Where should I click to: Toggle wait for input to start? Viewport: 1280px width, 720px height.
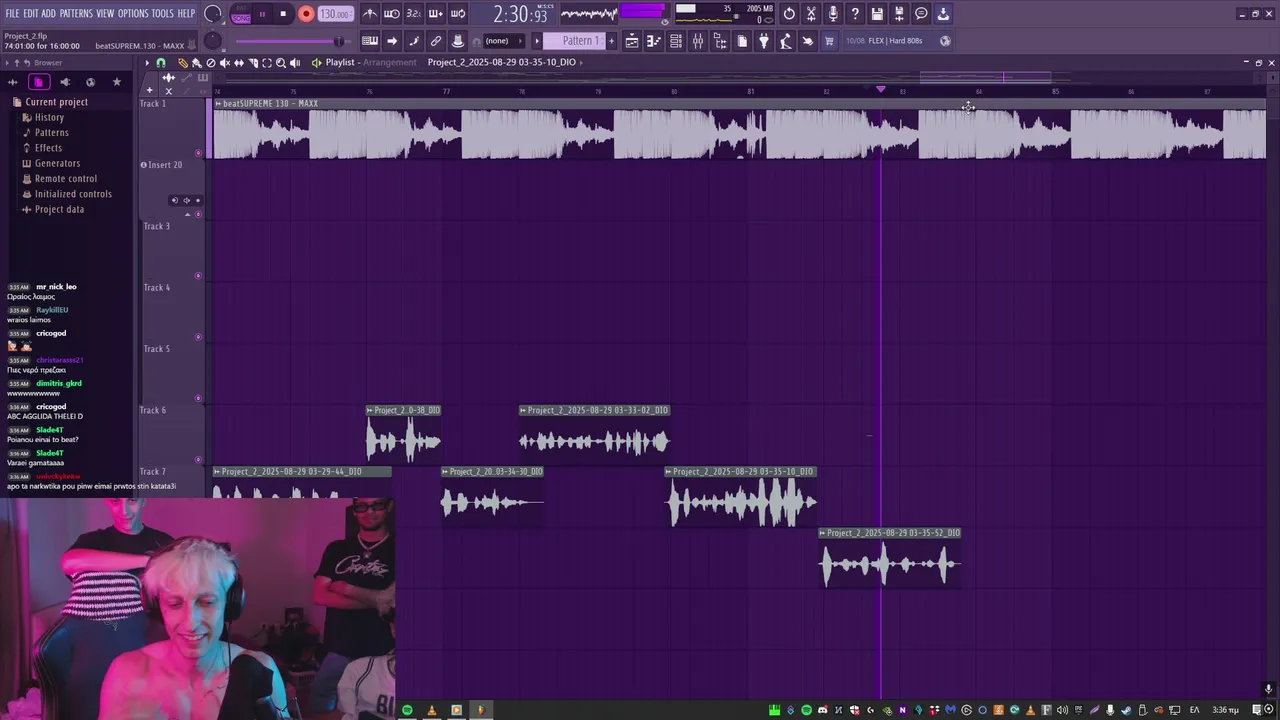[x=392, y=14]
